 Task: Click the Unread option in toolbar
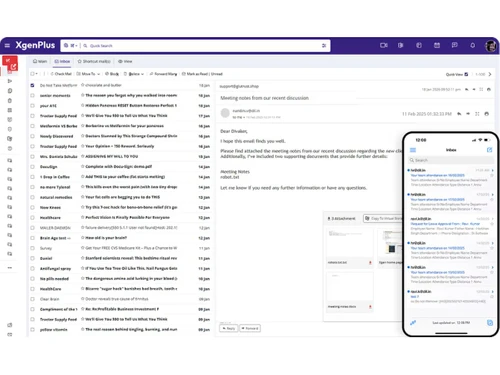tap(217, 74)
